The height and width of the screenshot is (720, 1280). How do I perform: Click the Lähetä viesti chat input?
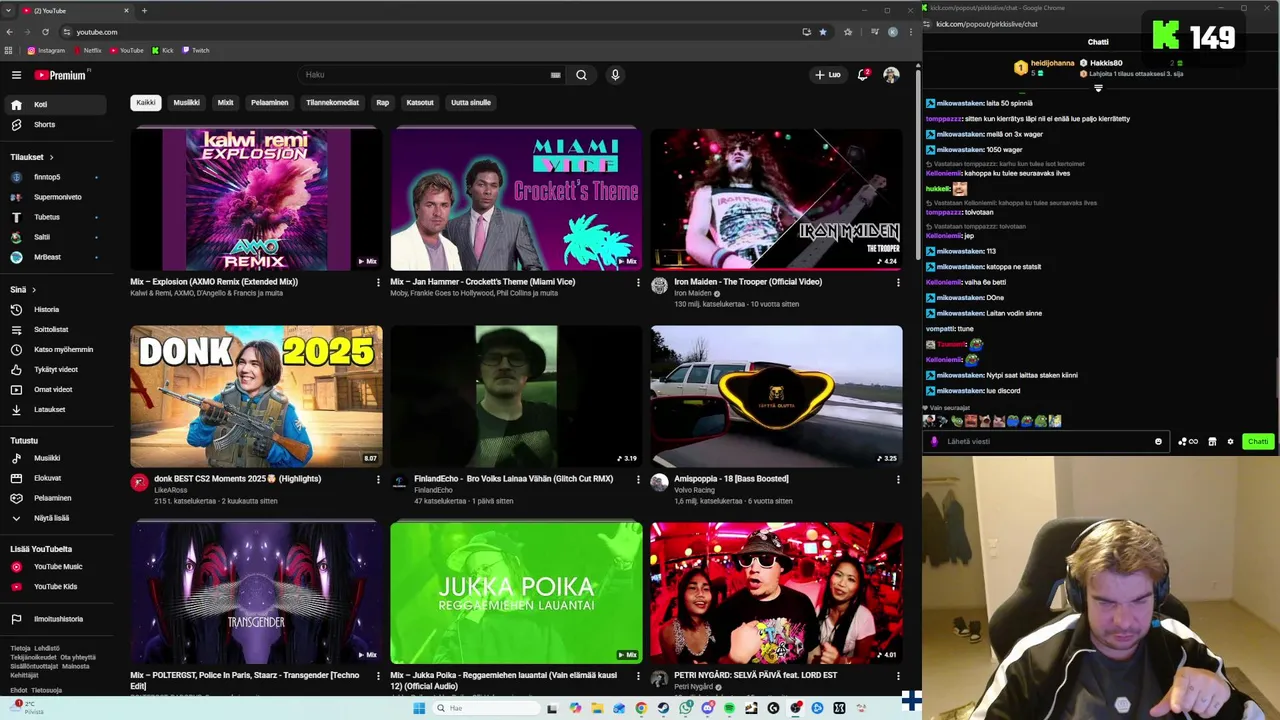tap(1046, 441)
